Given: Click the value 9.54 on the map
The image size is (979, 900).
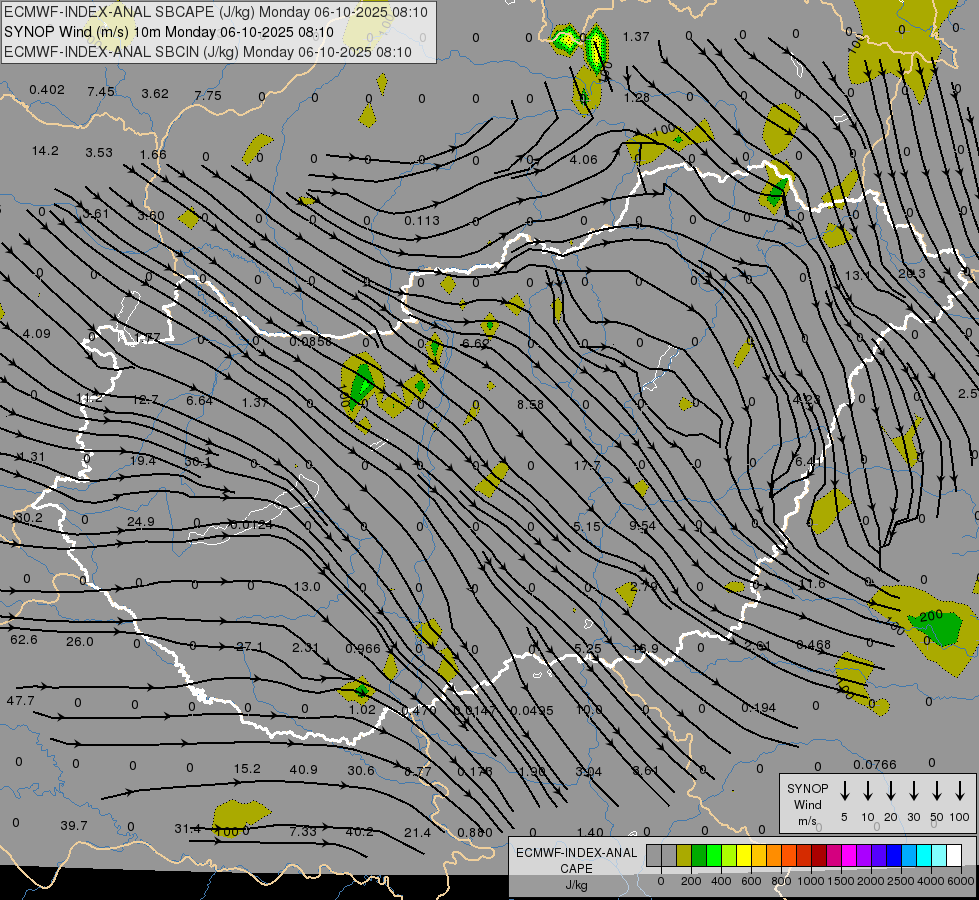Looking at the screenshot, I should 642,526.
